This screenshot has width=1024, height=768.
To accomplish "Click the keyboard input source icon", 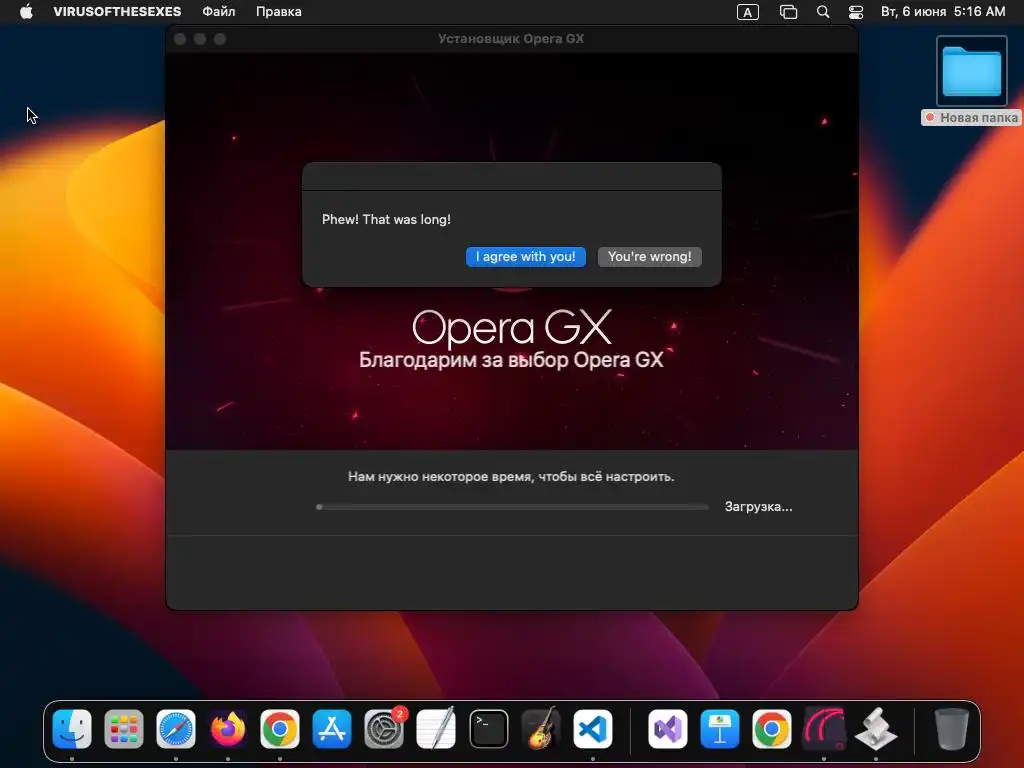I will coord(748,12).
